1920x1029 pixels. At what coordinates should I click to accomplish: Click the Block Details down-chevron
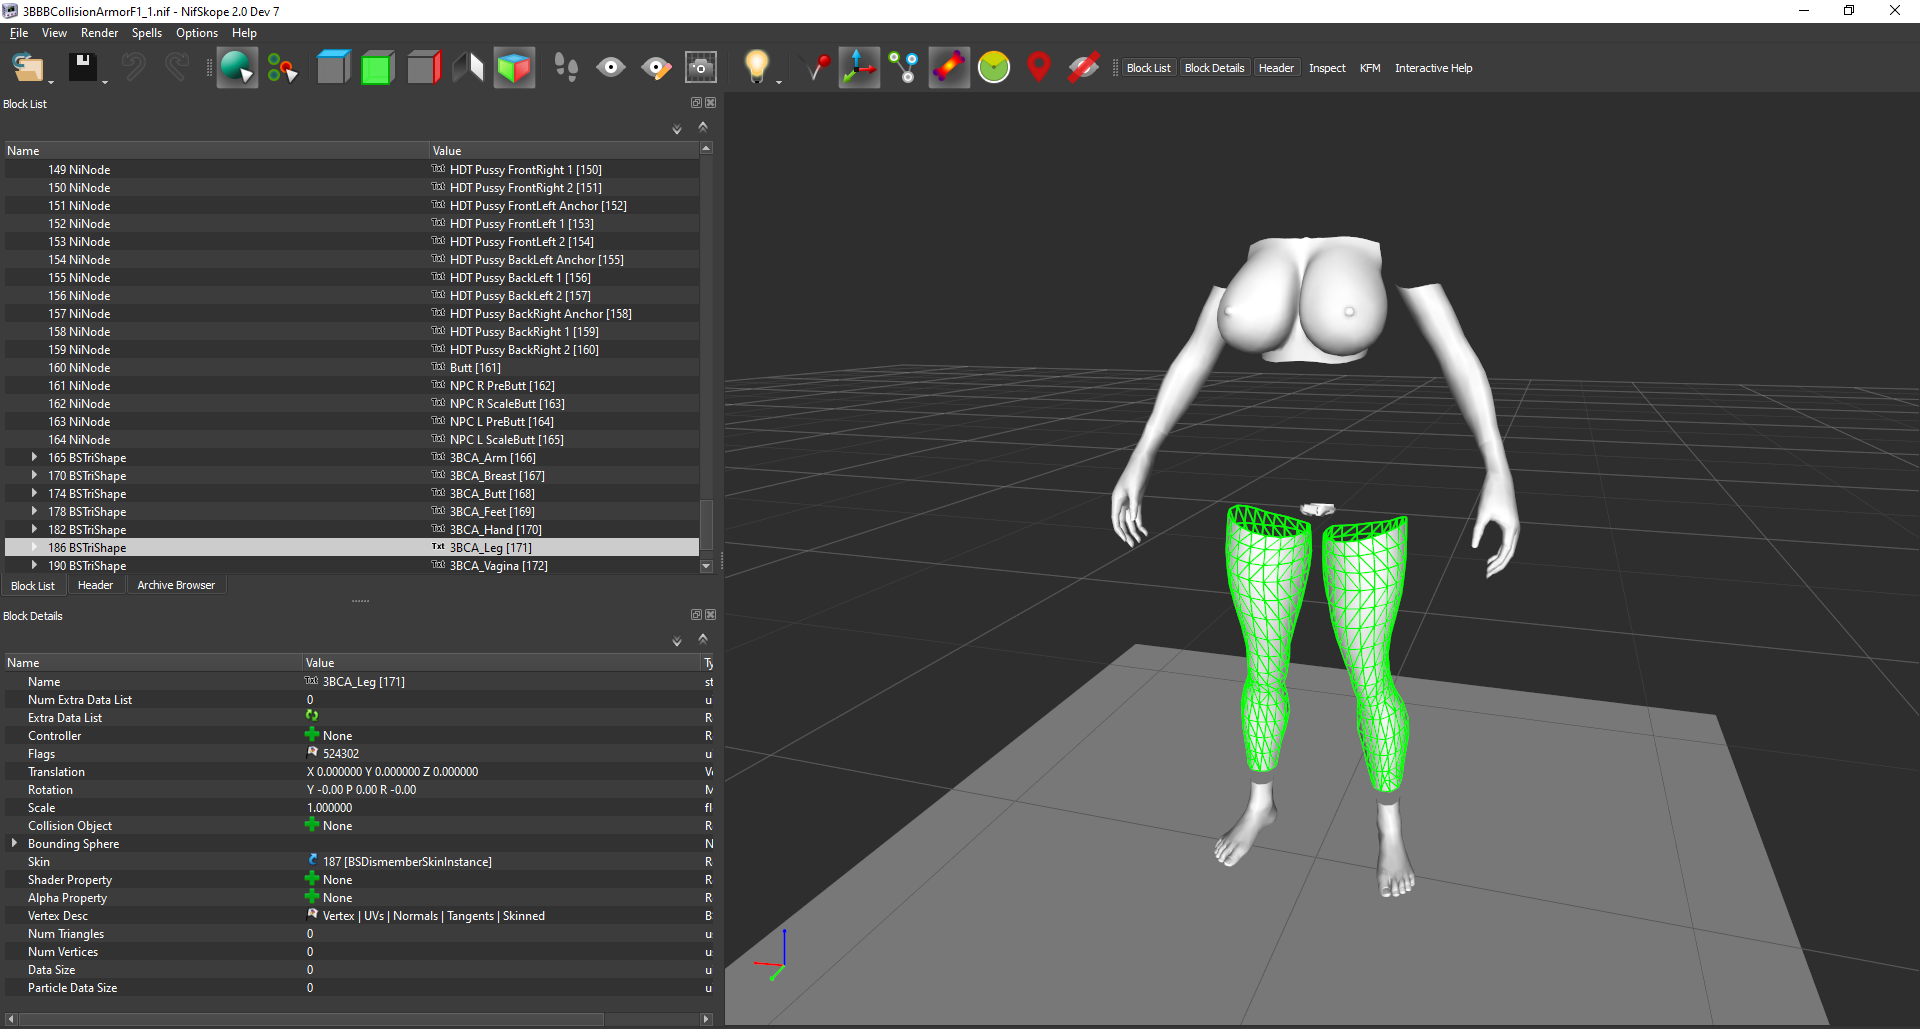[x=677, y=641]
